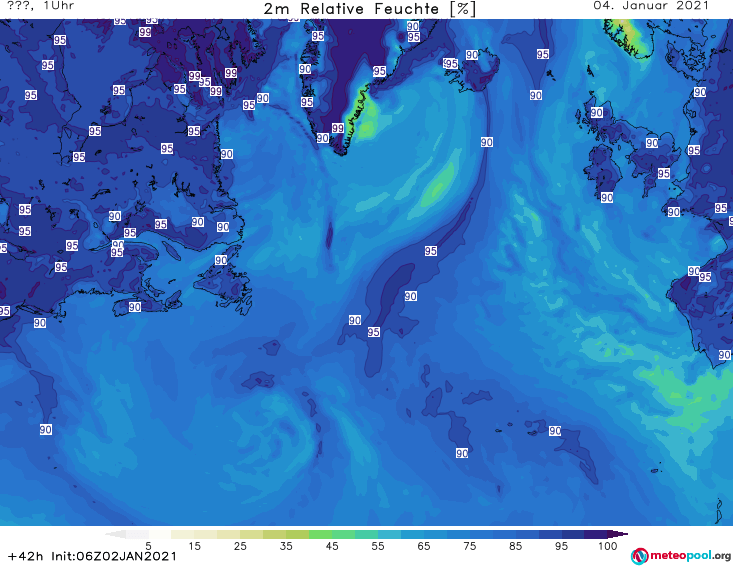Click the '85' label on the color scale
Viewport: 733px width, 566px height.
tap(516, 546)
